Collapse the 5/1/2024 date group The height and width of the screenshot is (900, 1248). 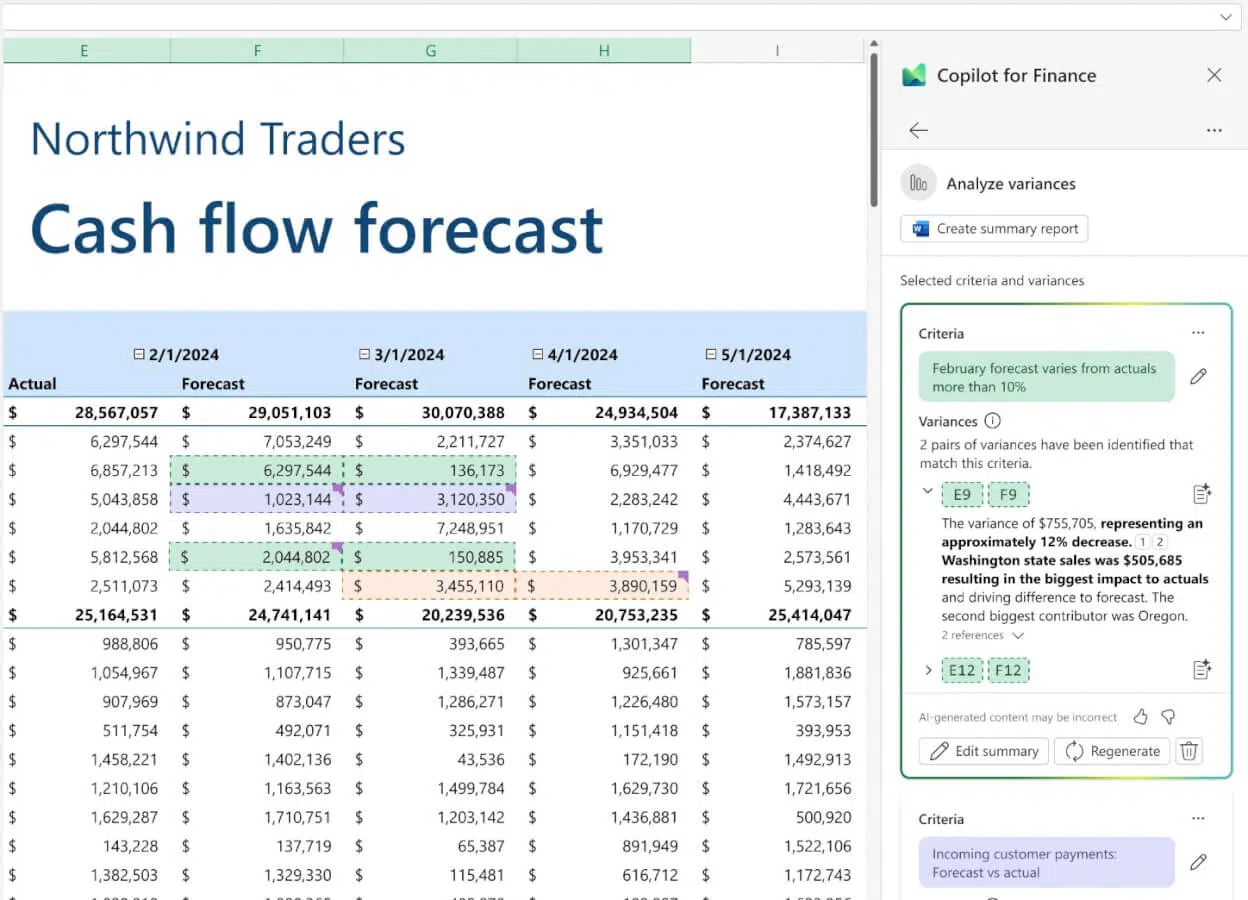coord(711,354)
